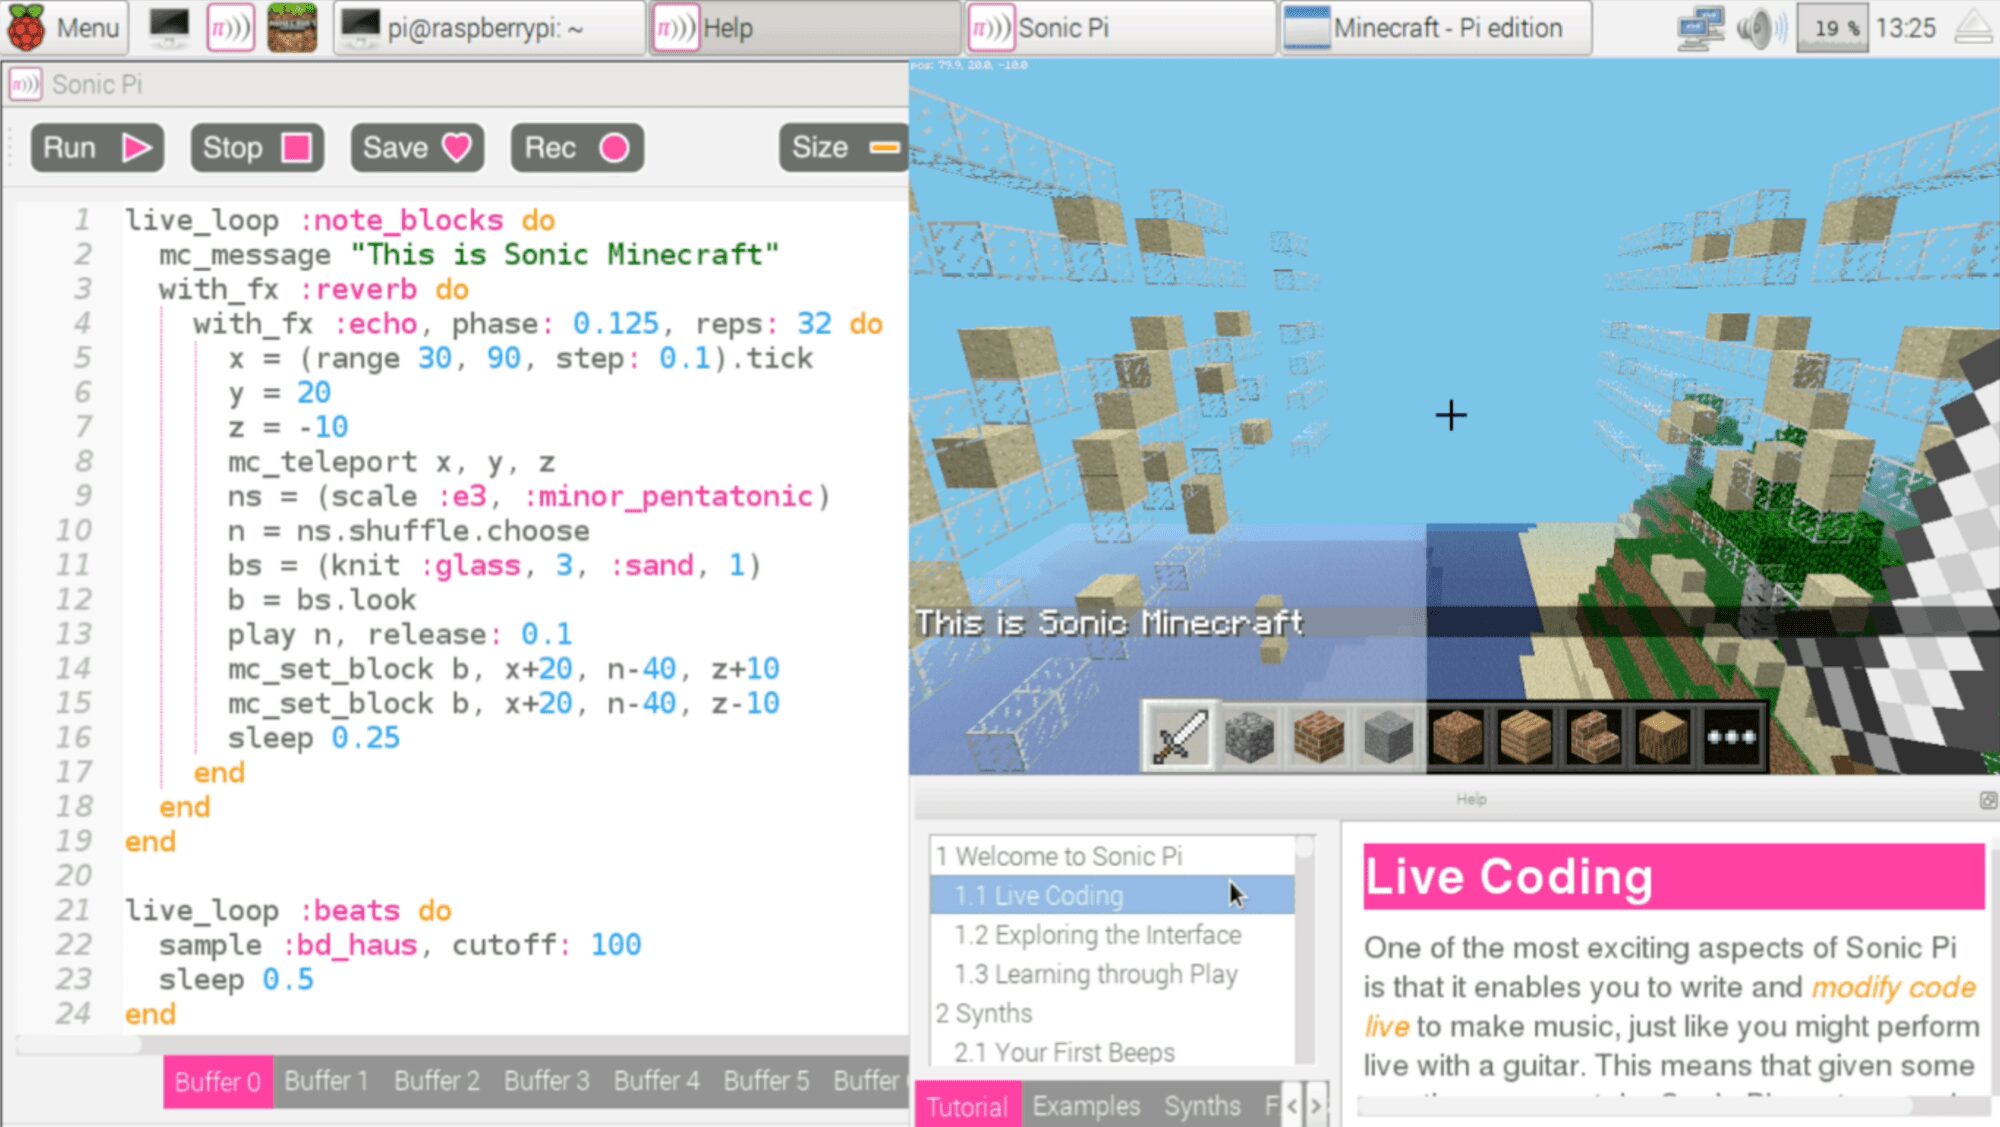Viewport: 2000px width, 1127px height.
Task: Select the Buffer 3 tab
Action: pos(546,1080)
